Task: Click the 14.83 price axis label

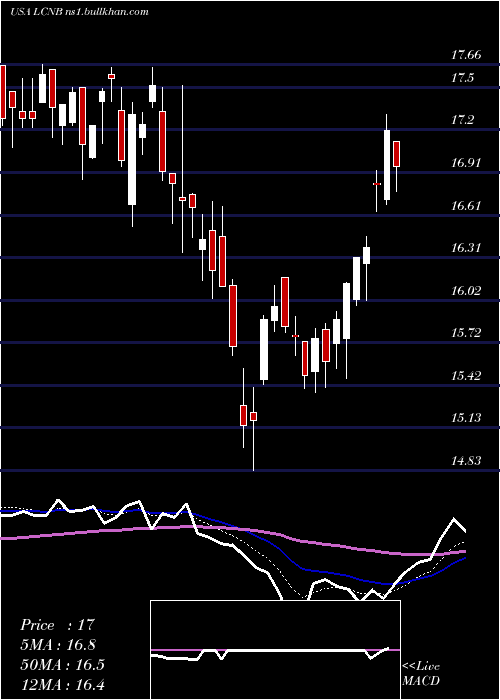Action: click(x=466, y=460)
